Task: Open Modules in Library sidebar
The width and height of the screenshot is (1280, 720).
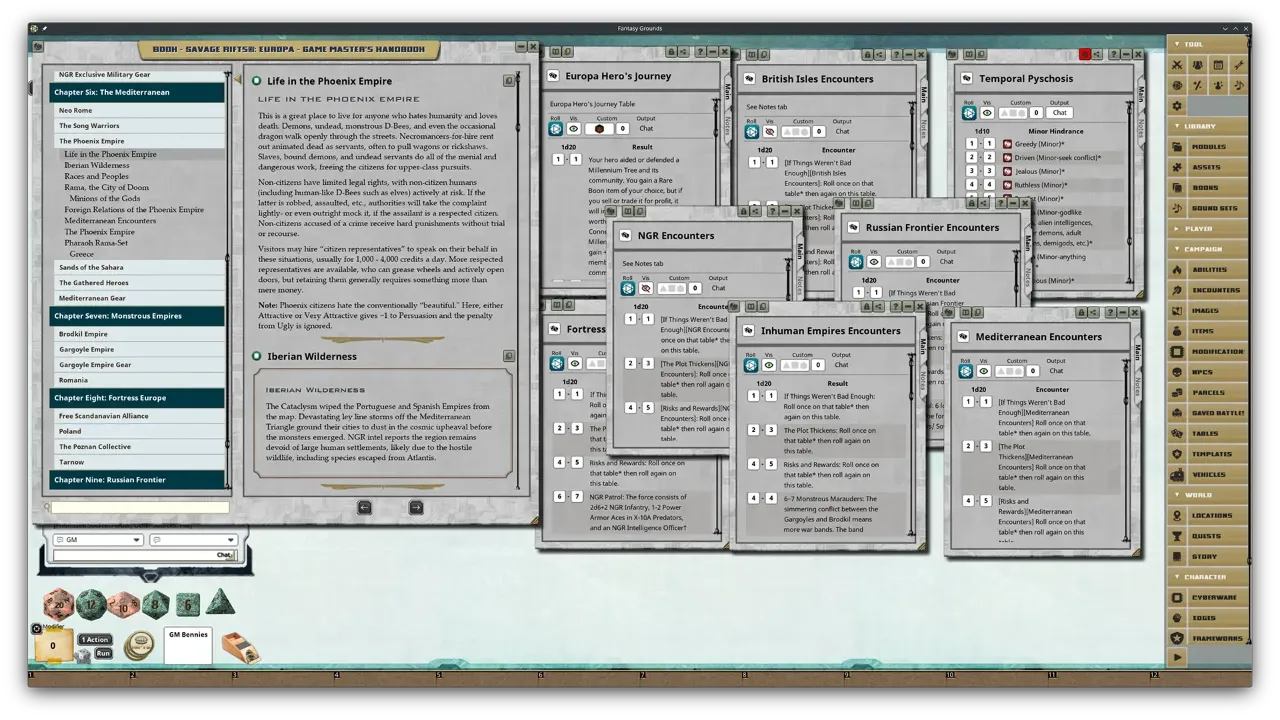Action: 1208,147
